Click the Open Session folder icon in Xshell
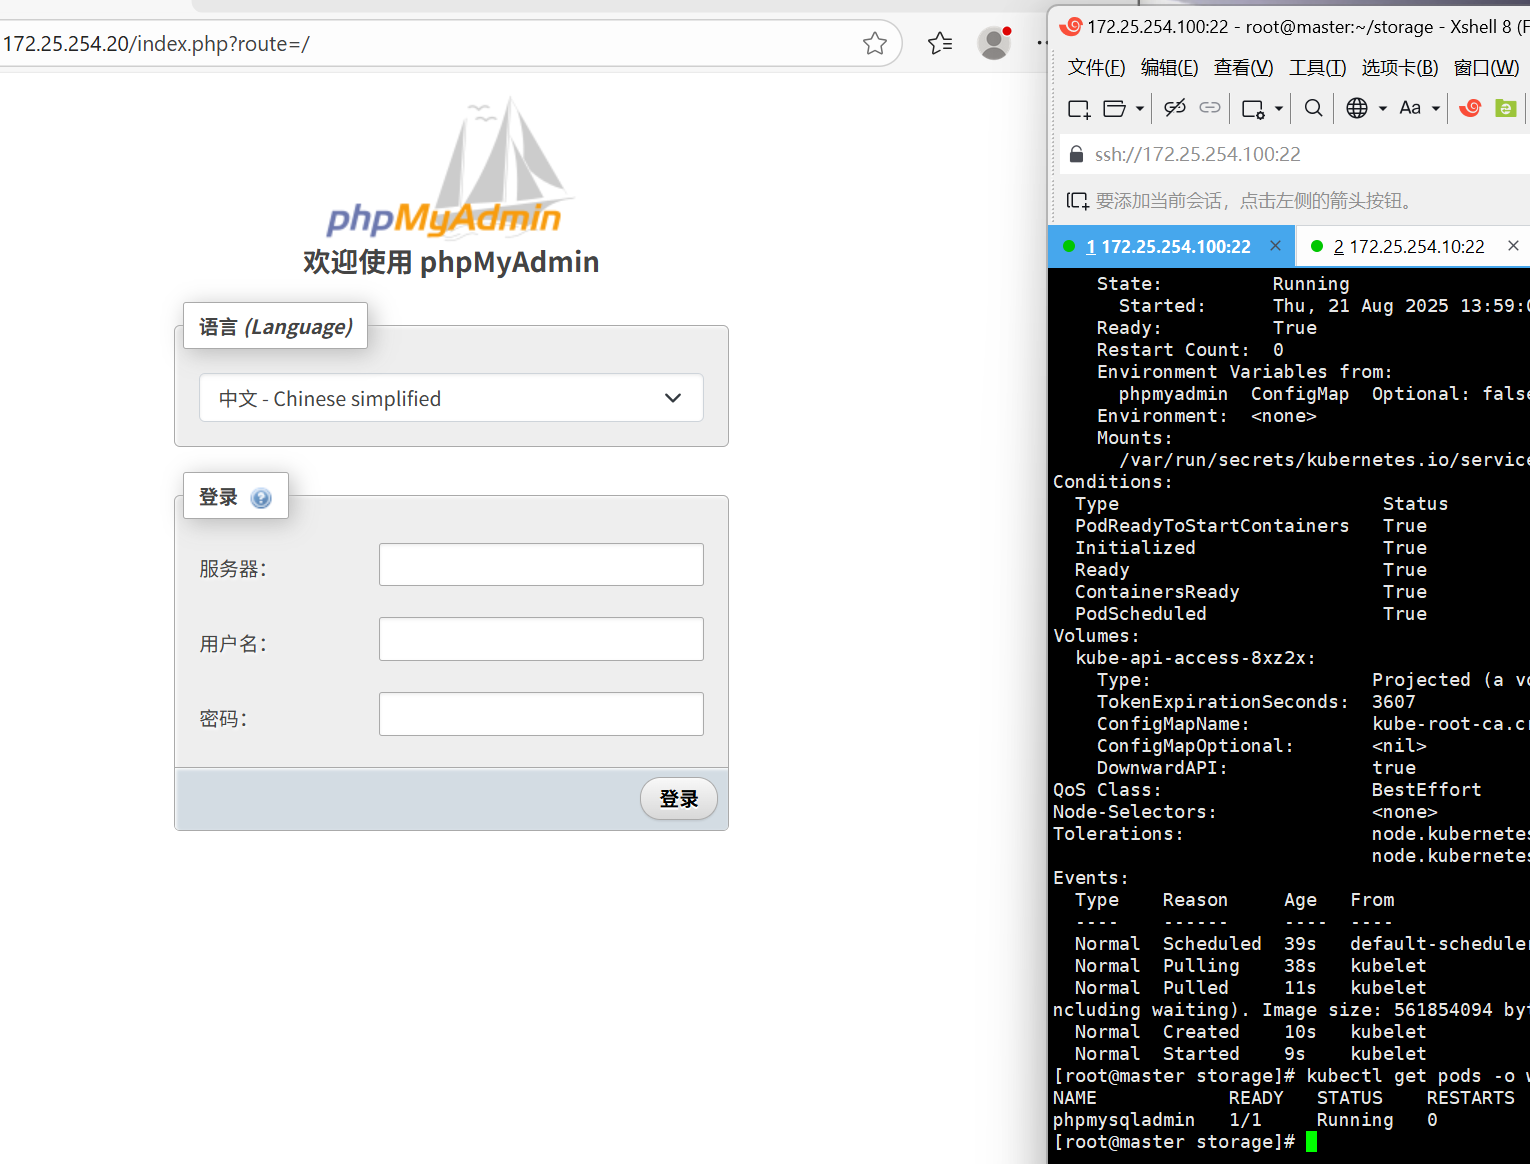The height and width of the screenshot is (1164, 1530). coord(1114,109)
